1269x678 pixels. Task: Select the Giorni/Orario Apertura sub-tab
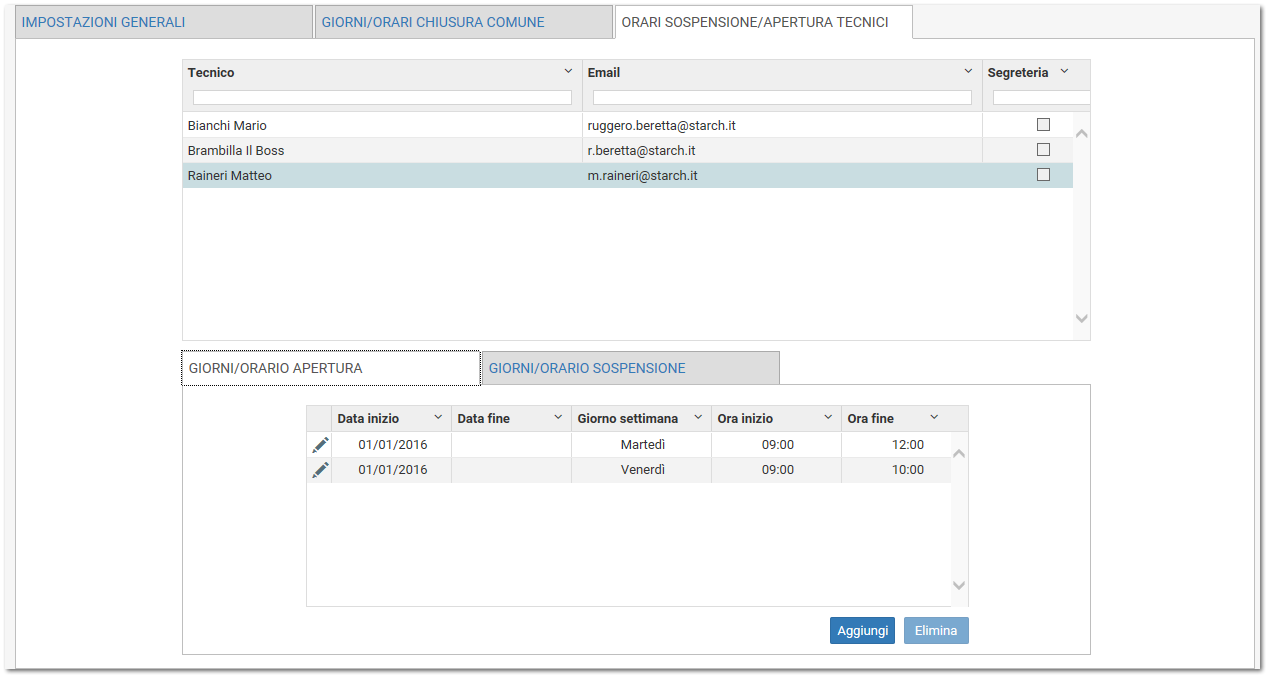click(x=331, y=368)
